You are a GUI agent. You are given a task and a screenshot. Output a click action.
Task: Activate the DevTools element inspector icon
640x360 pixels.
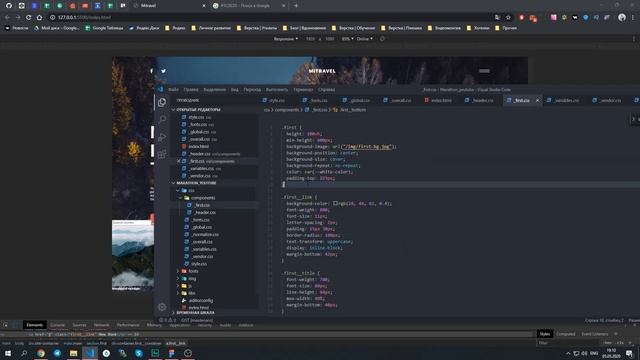coord(5,325)
